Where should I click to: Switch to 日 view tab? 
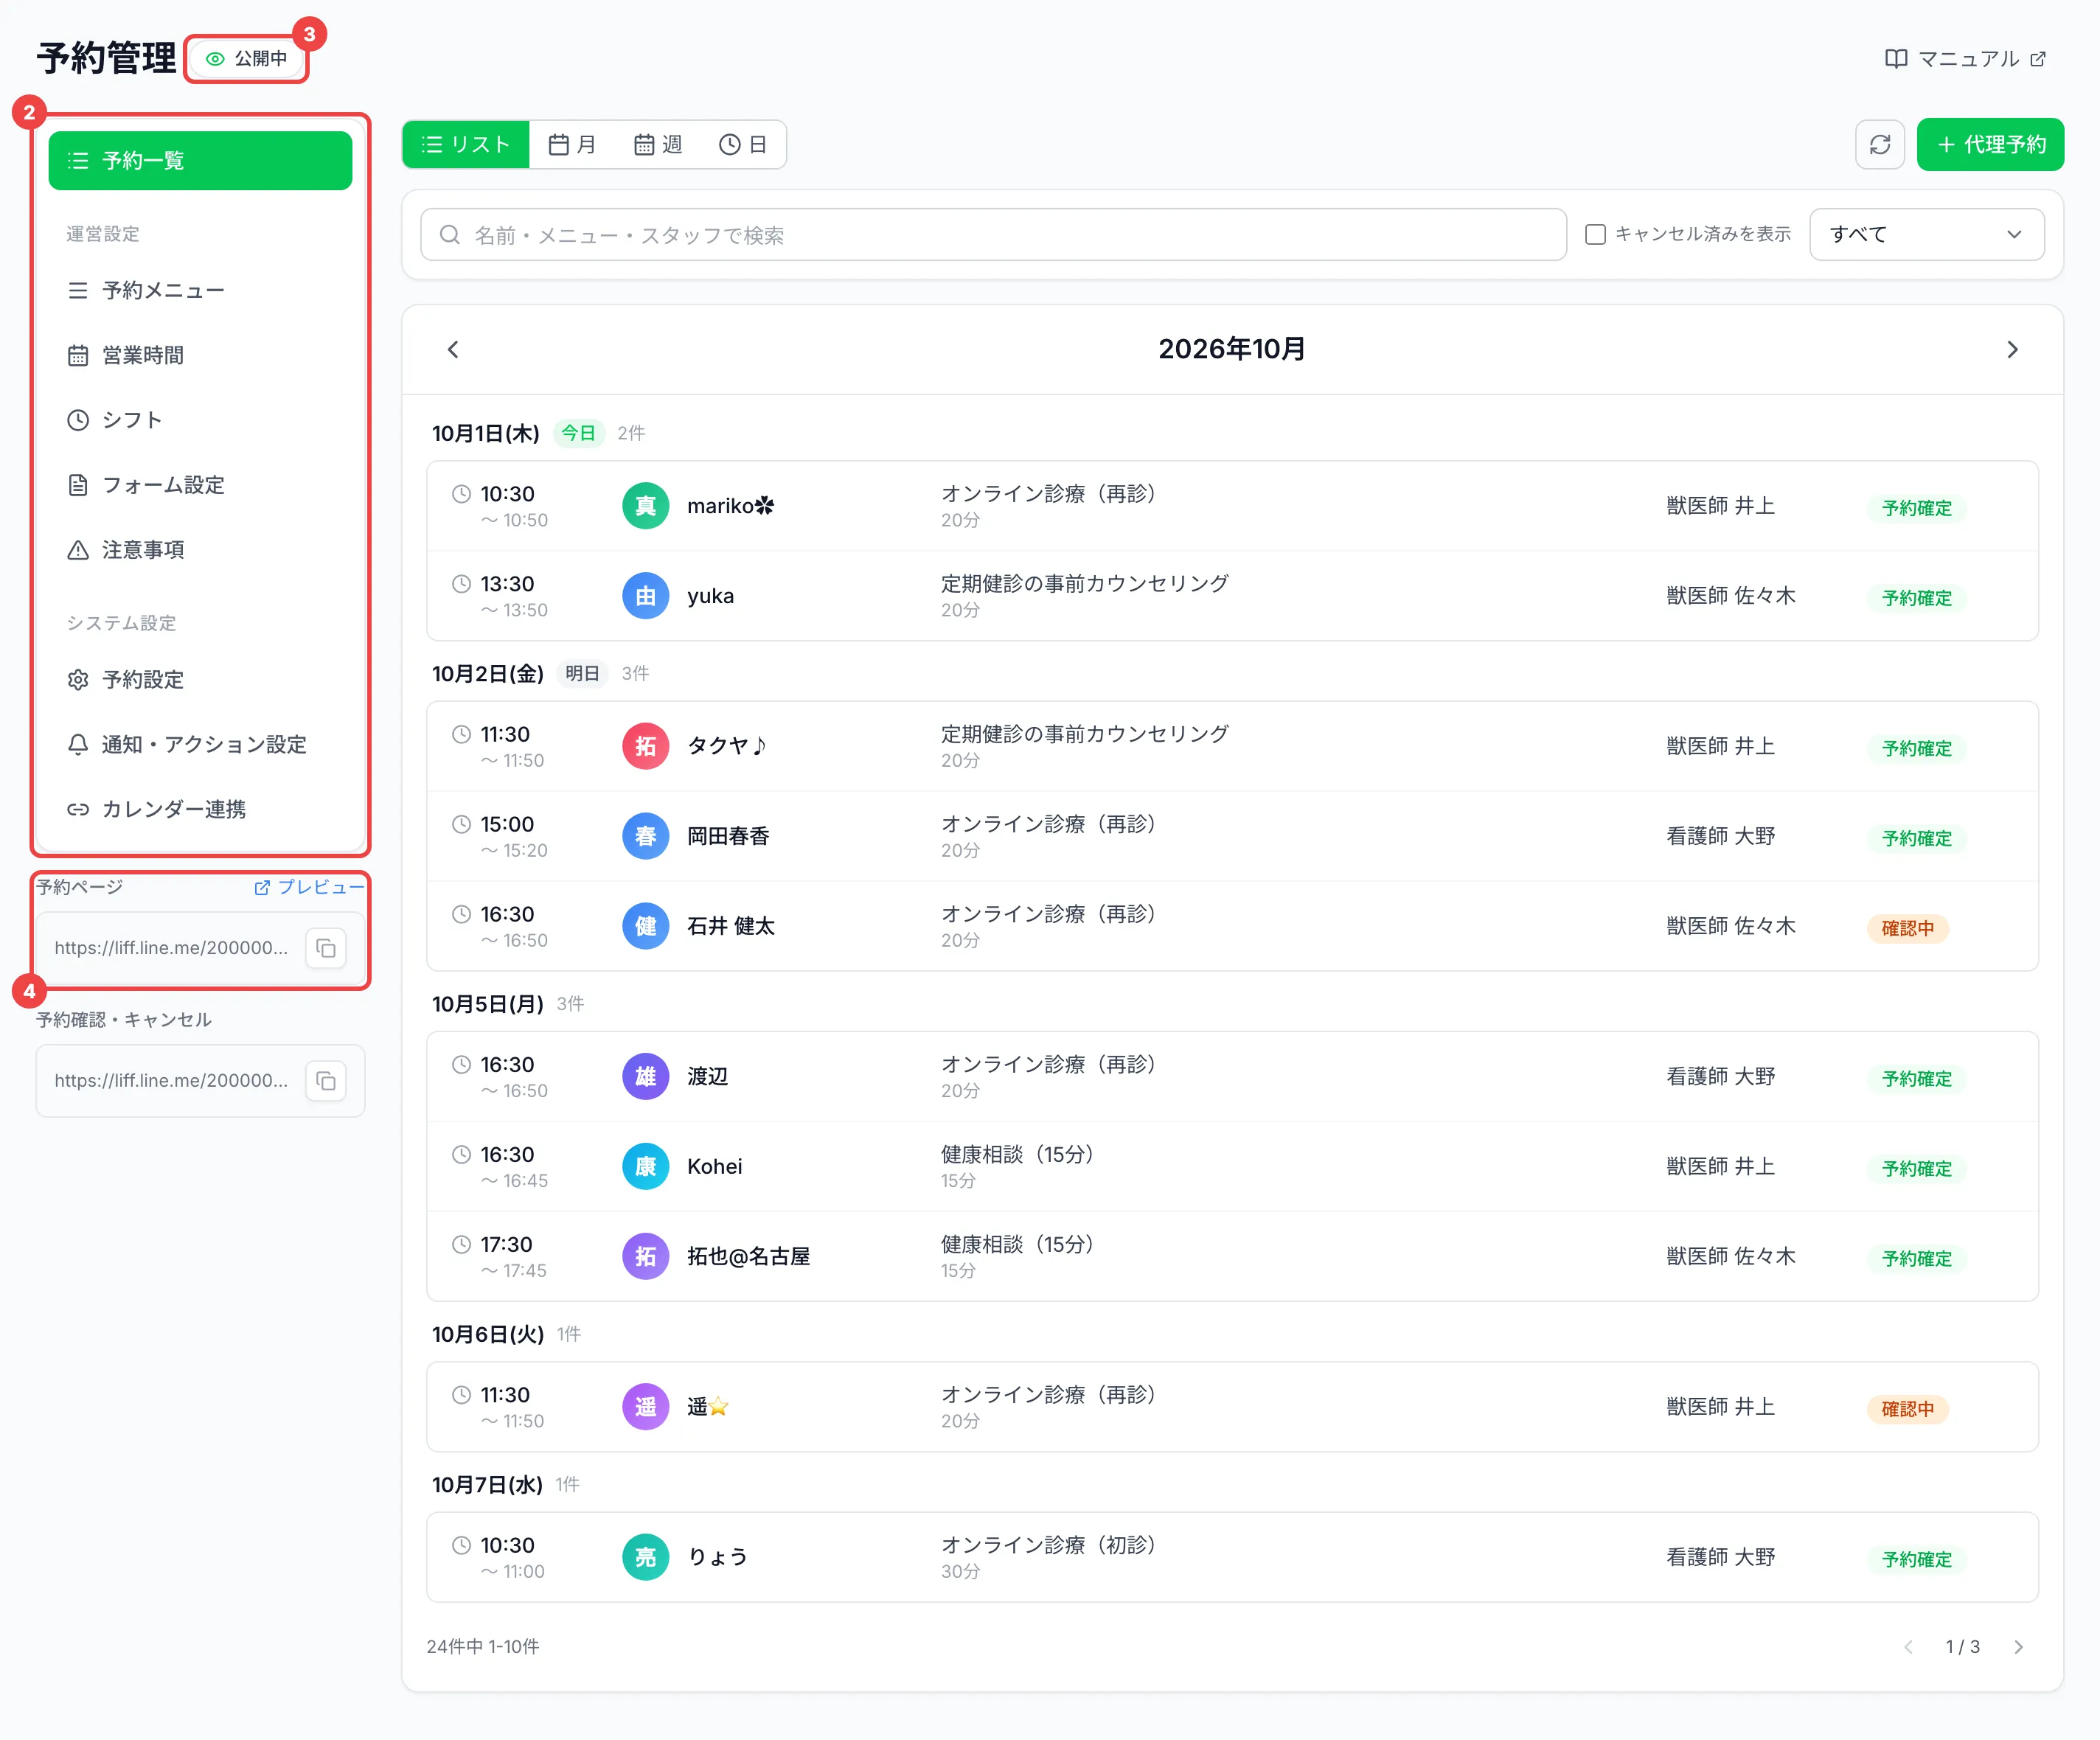click(x=743, y=145)
